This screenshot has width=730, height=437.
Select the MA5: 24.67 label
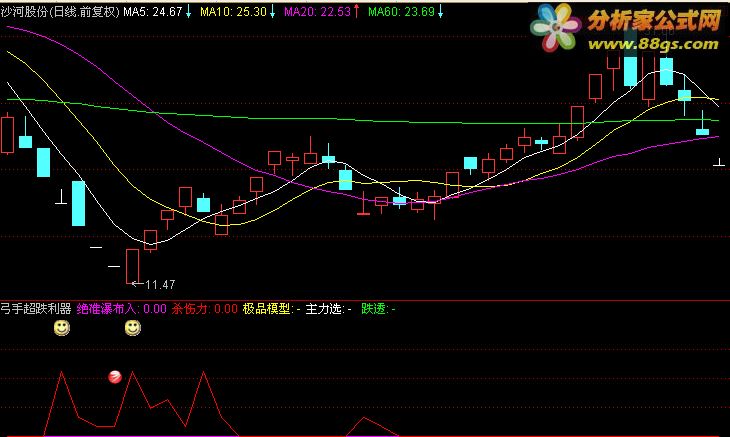[153, 12]
